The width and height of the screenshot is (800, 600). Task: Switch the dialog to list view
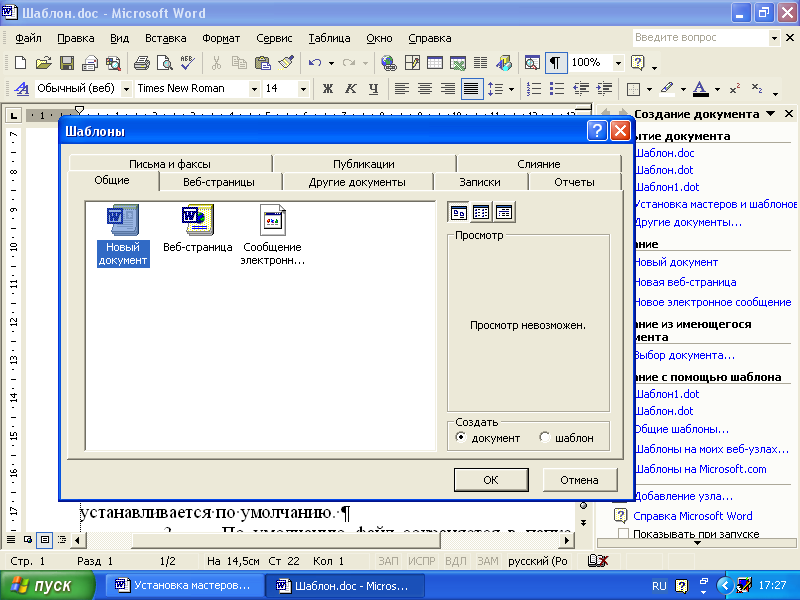[x=481, y=212]
